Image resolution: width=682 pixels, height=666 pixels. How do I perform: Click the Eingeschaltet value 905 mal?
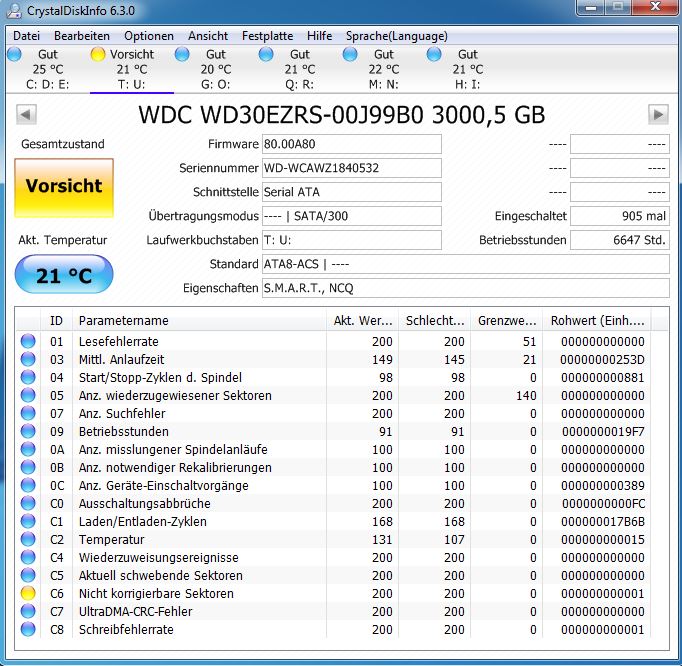point(620,216)
